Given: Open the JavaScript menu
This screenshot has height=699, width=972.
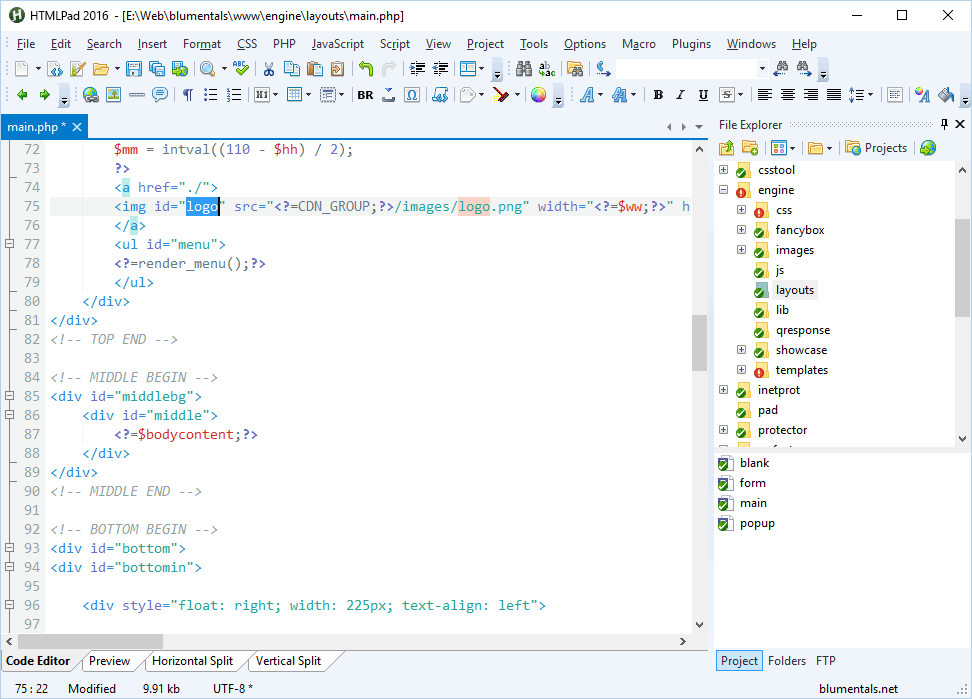Looking at the screenshot, I should (338, 44).
